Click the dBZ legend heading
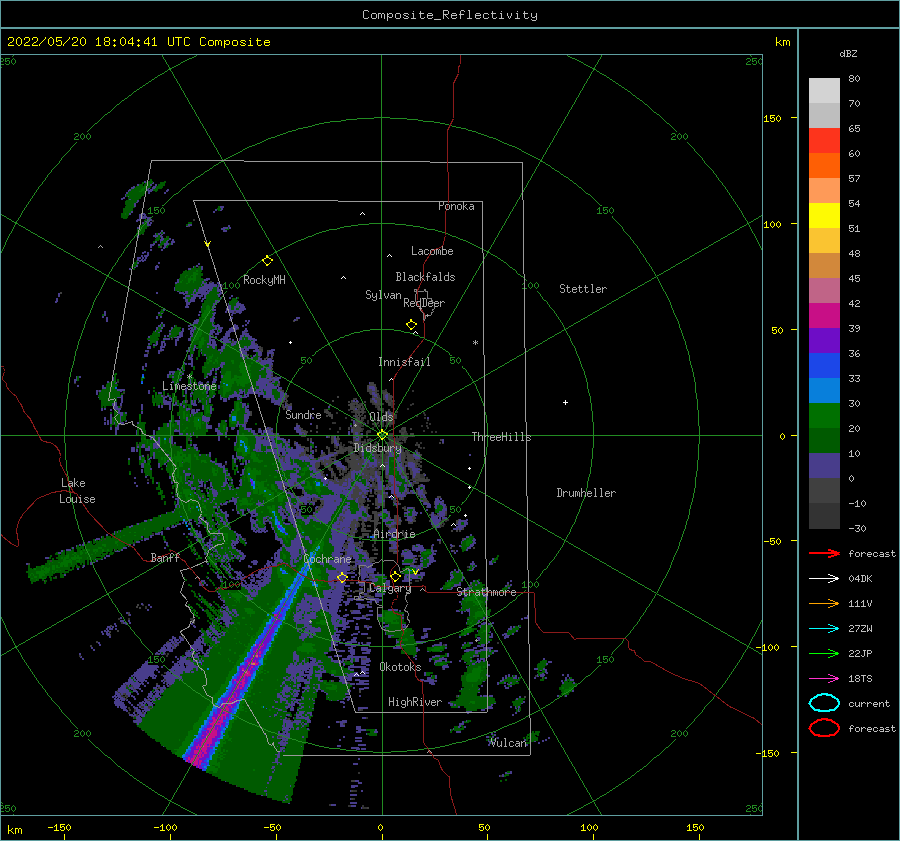900x841 pixels. click(848, 53)
